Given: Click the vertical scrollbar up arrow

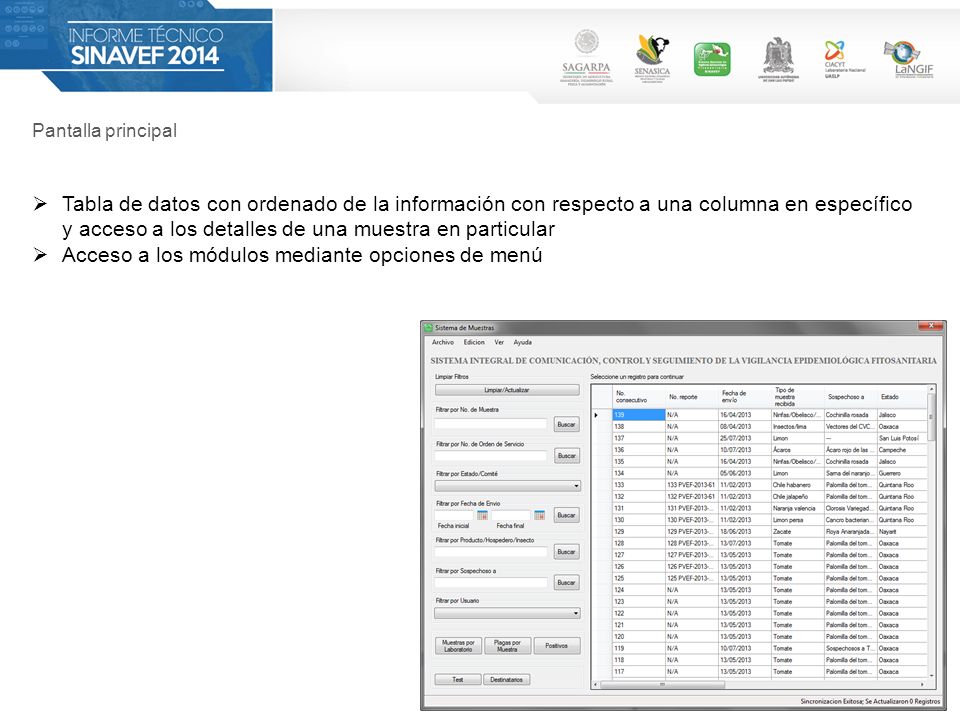Looking at the screenshot, I should [931, 389].
